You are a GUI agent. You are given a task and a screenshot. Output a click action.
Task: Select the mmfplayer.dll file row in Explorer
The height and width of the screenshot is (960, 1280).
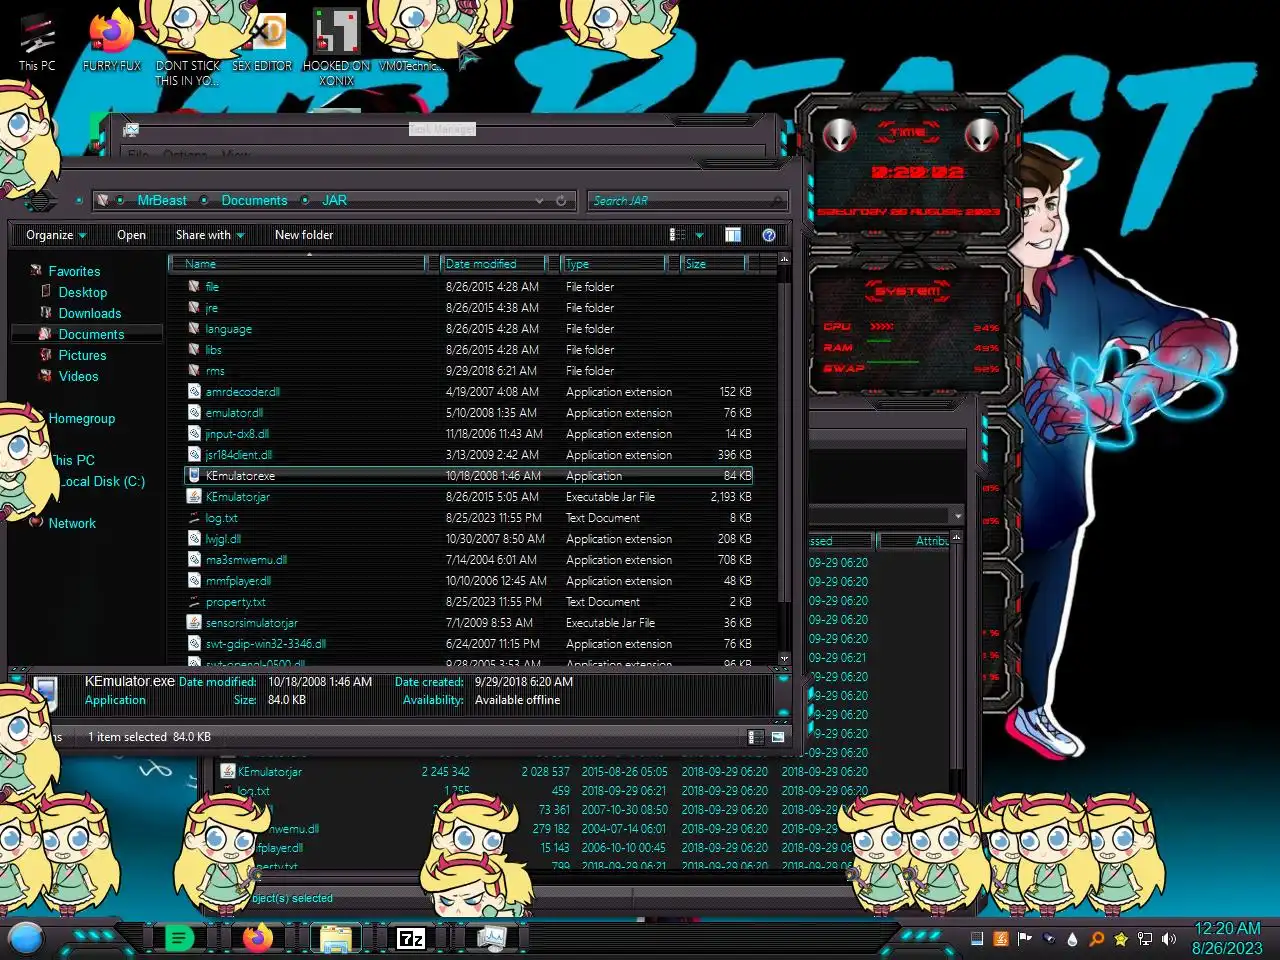tap(469, 581)
